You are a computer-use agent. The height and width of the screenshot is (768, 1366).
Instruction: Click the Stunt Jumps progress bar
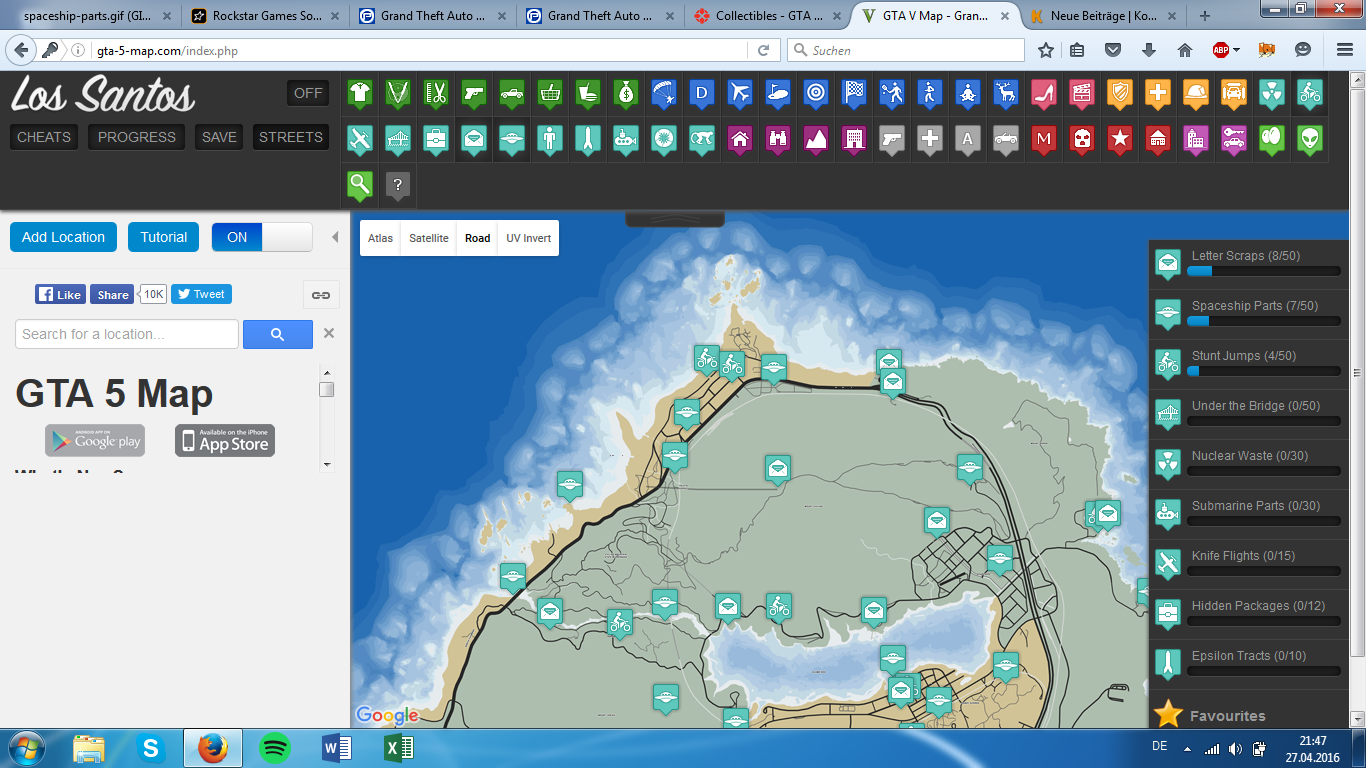coord(1264,371)
